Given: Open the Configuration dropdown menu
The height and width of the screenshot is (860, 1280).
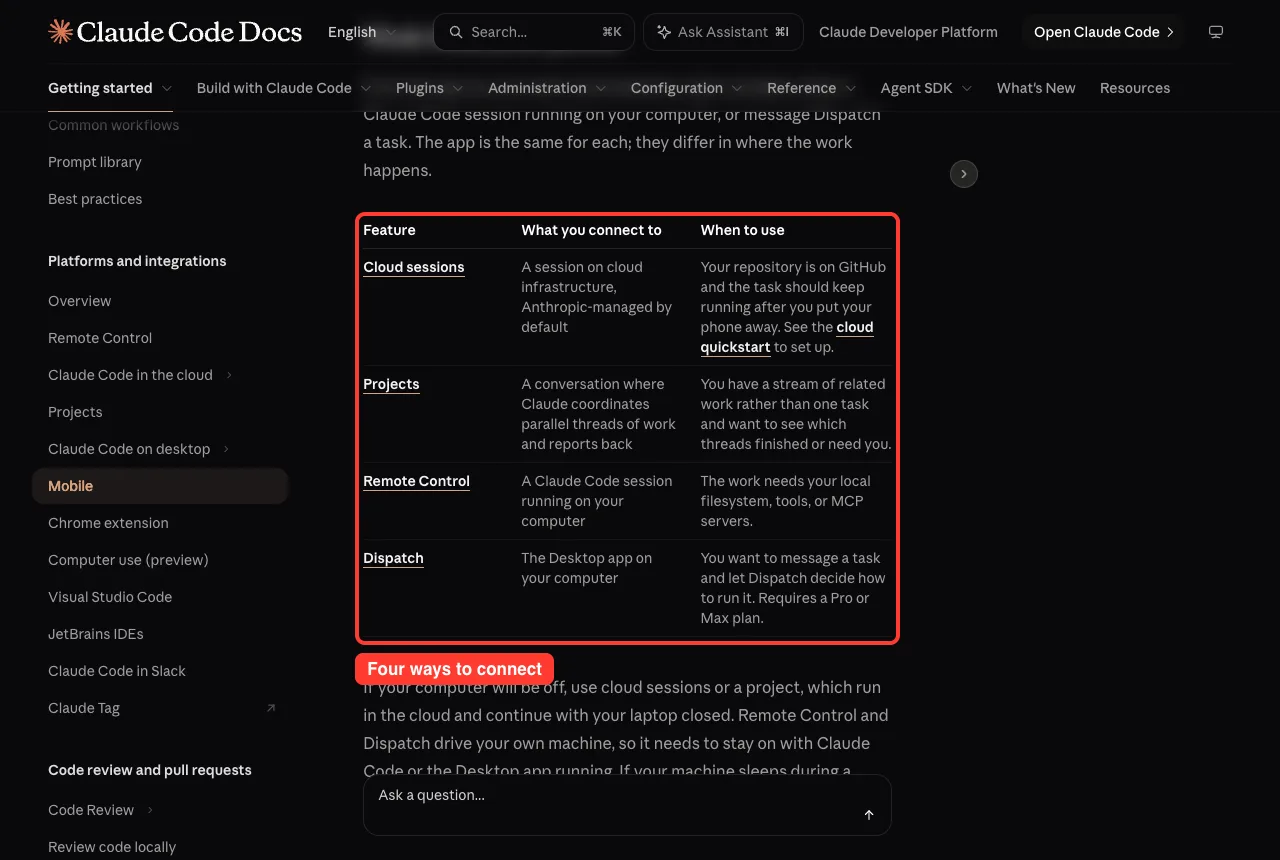Looking at the screenshot, I should pyautogui.click(x=687, y=88).
